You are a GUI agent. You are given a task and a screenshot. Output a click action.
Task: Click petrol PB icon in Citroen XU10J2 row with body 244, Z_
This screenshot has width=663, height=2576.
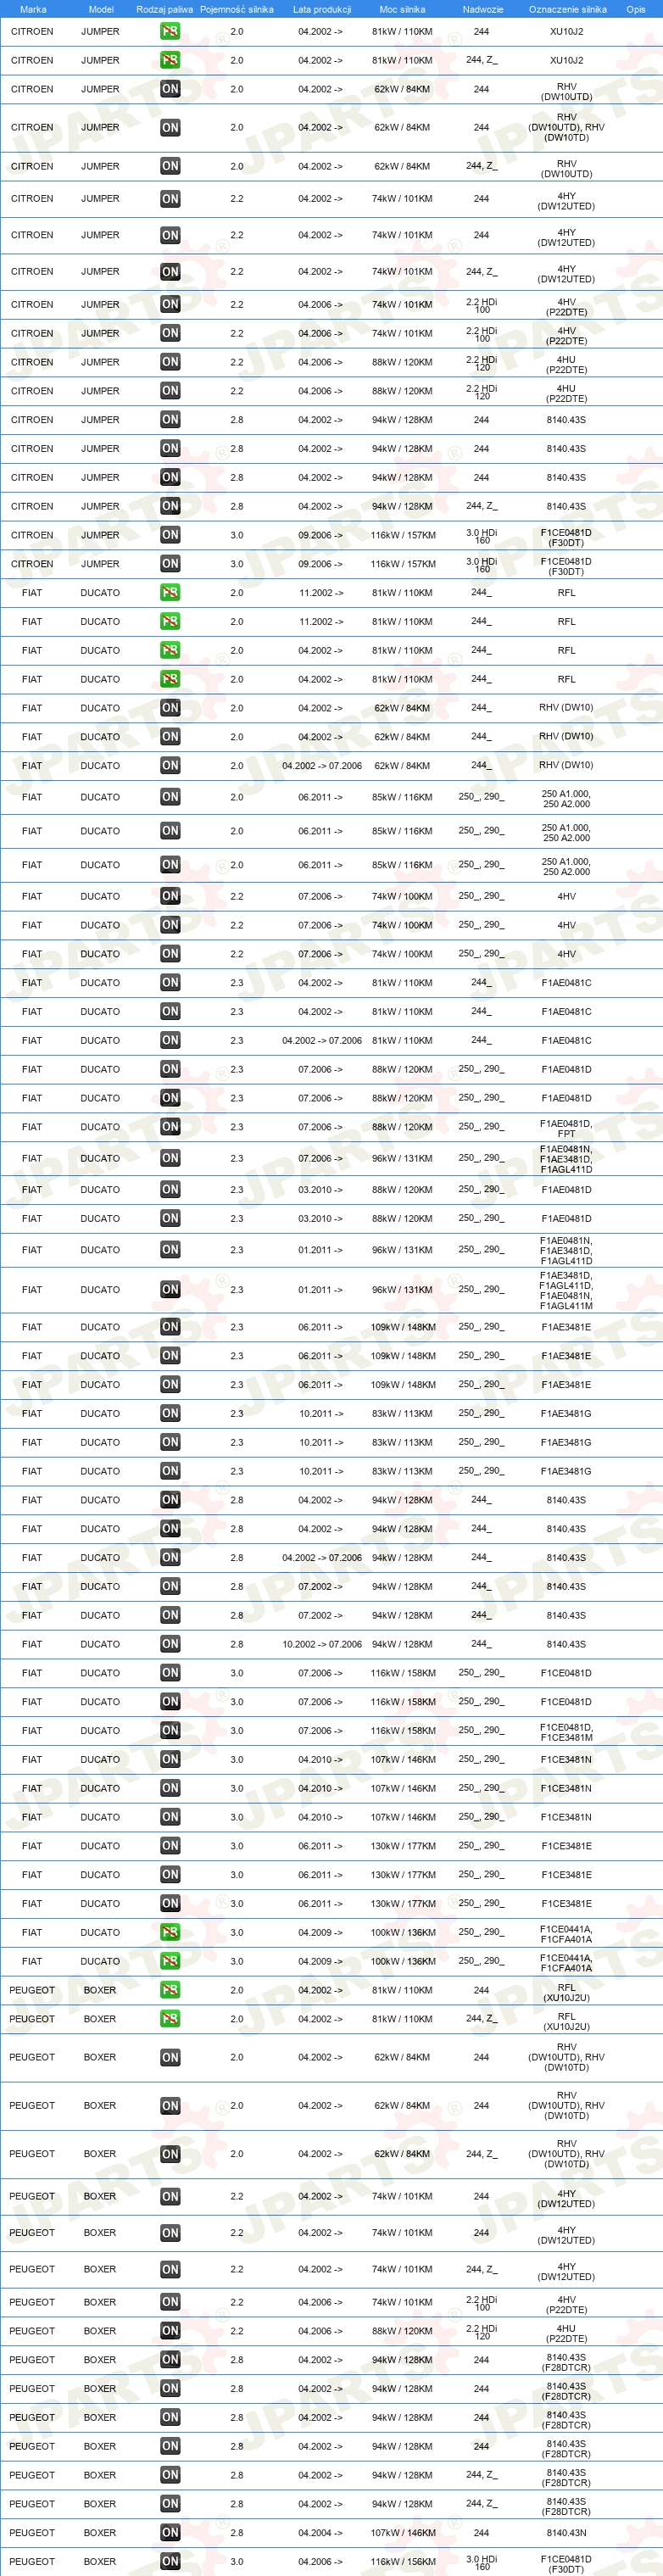coord(170,60)
